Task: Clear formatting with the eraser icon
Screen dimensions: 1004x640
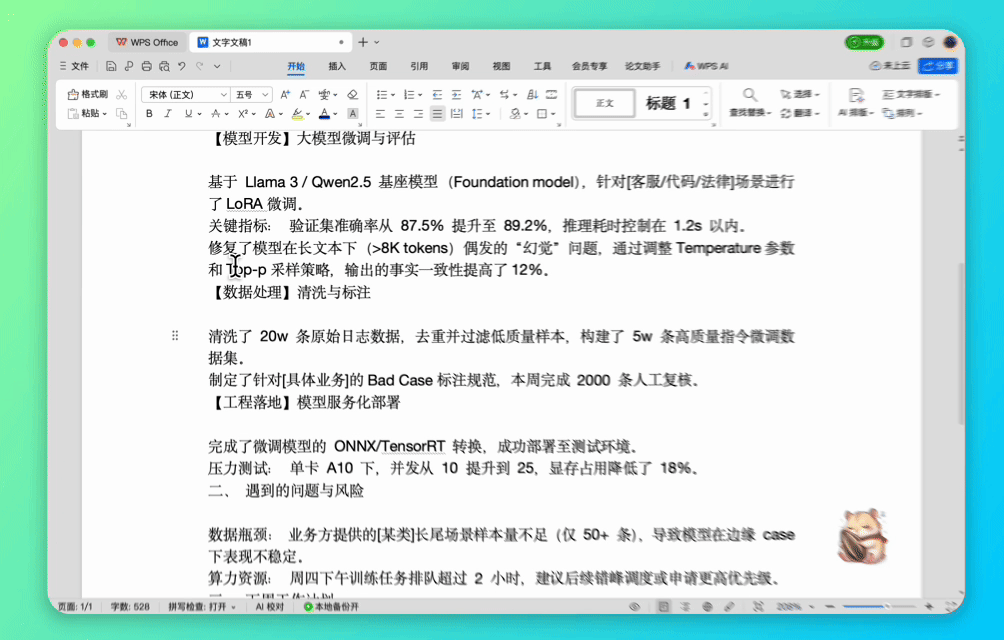Action: point(352,94)
